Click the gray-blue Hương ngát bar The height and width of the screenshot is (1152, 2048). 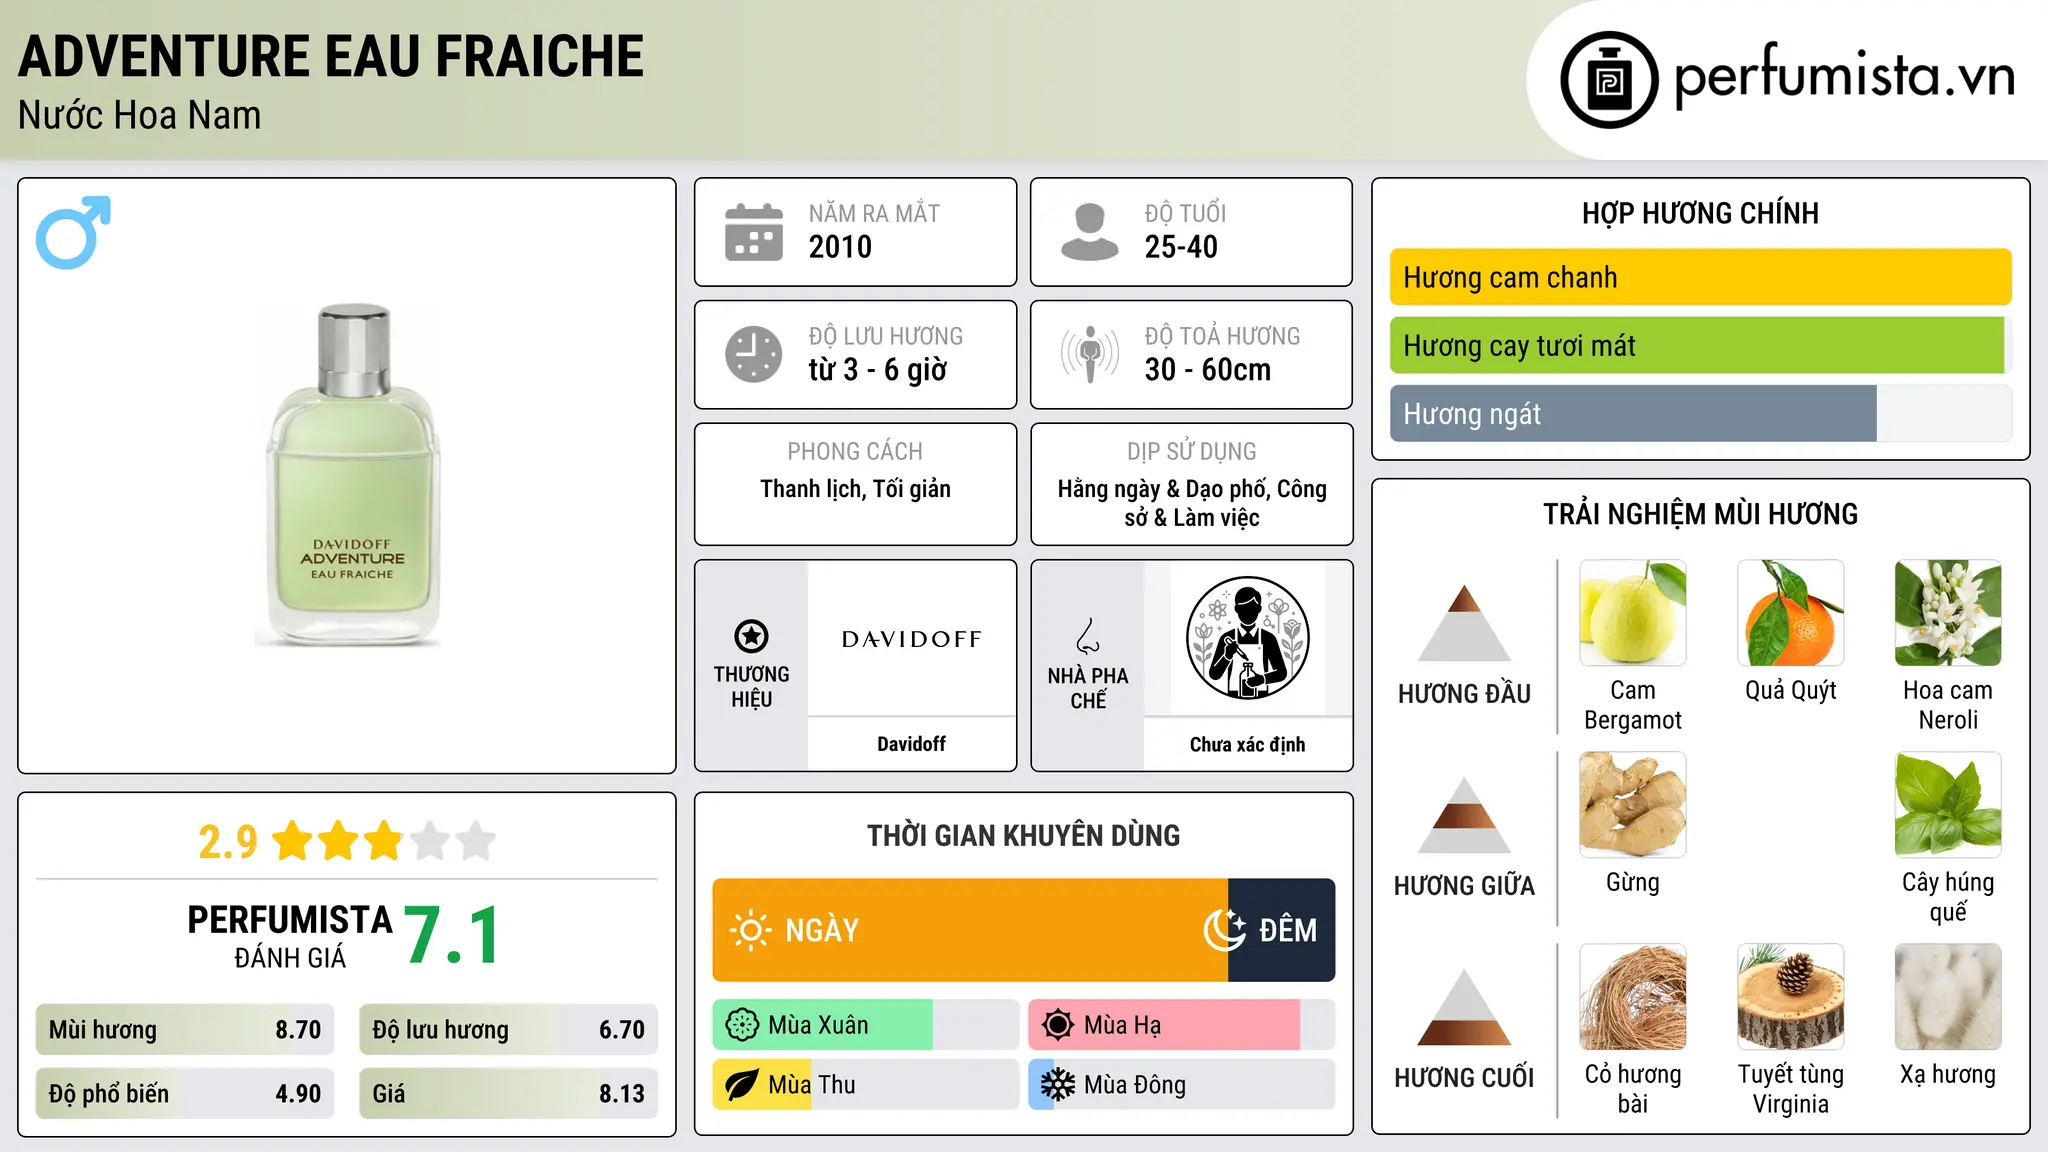point(1633,414)
